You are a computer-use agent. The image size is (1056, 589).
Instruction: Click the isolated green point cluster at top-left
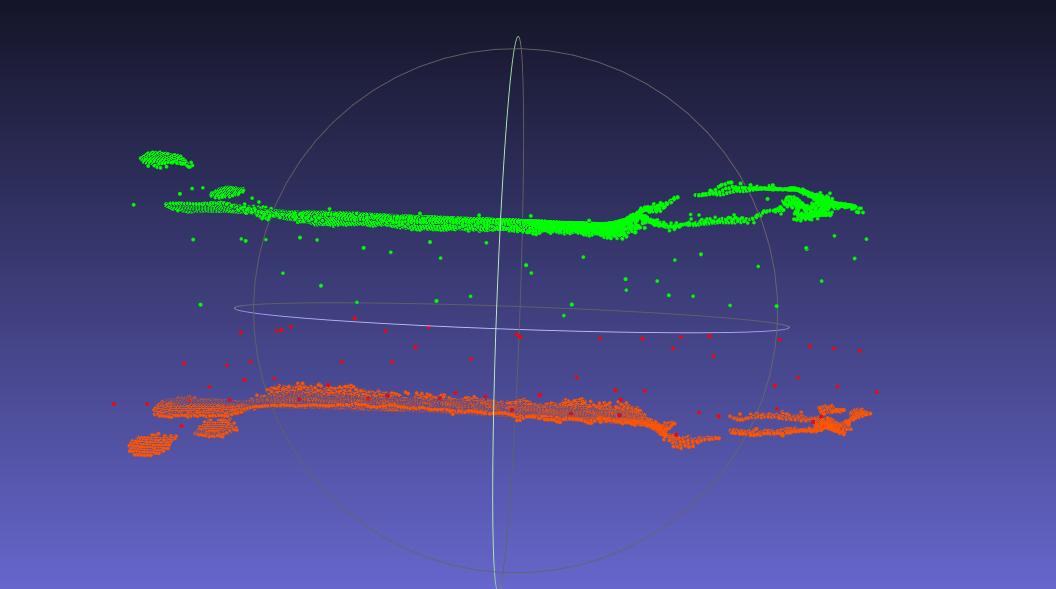pyautogui.click(x=162, y=159)
